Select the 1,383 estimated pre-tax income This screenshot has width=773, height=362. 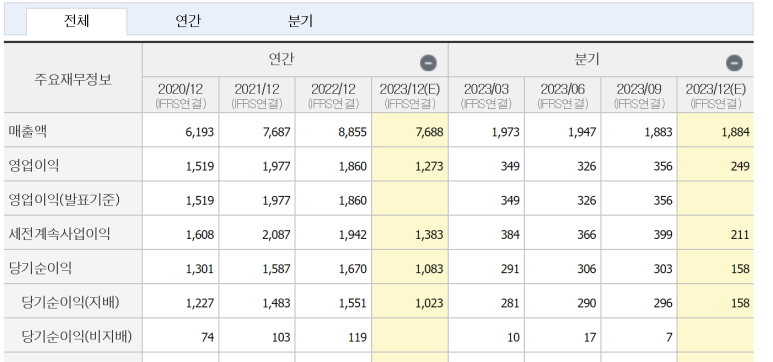coord(429,235)
